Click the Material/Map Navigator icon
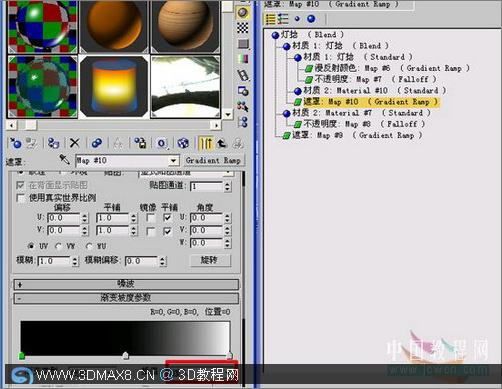Image resolution: width=502 pixels, height=389 pixels. coord(243,122)
